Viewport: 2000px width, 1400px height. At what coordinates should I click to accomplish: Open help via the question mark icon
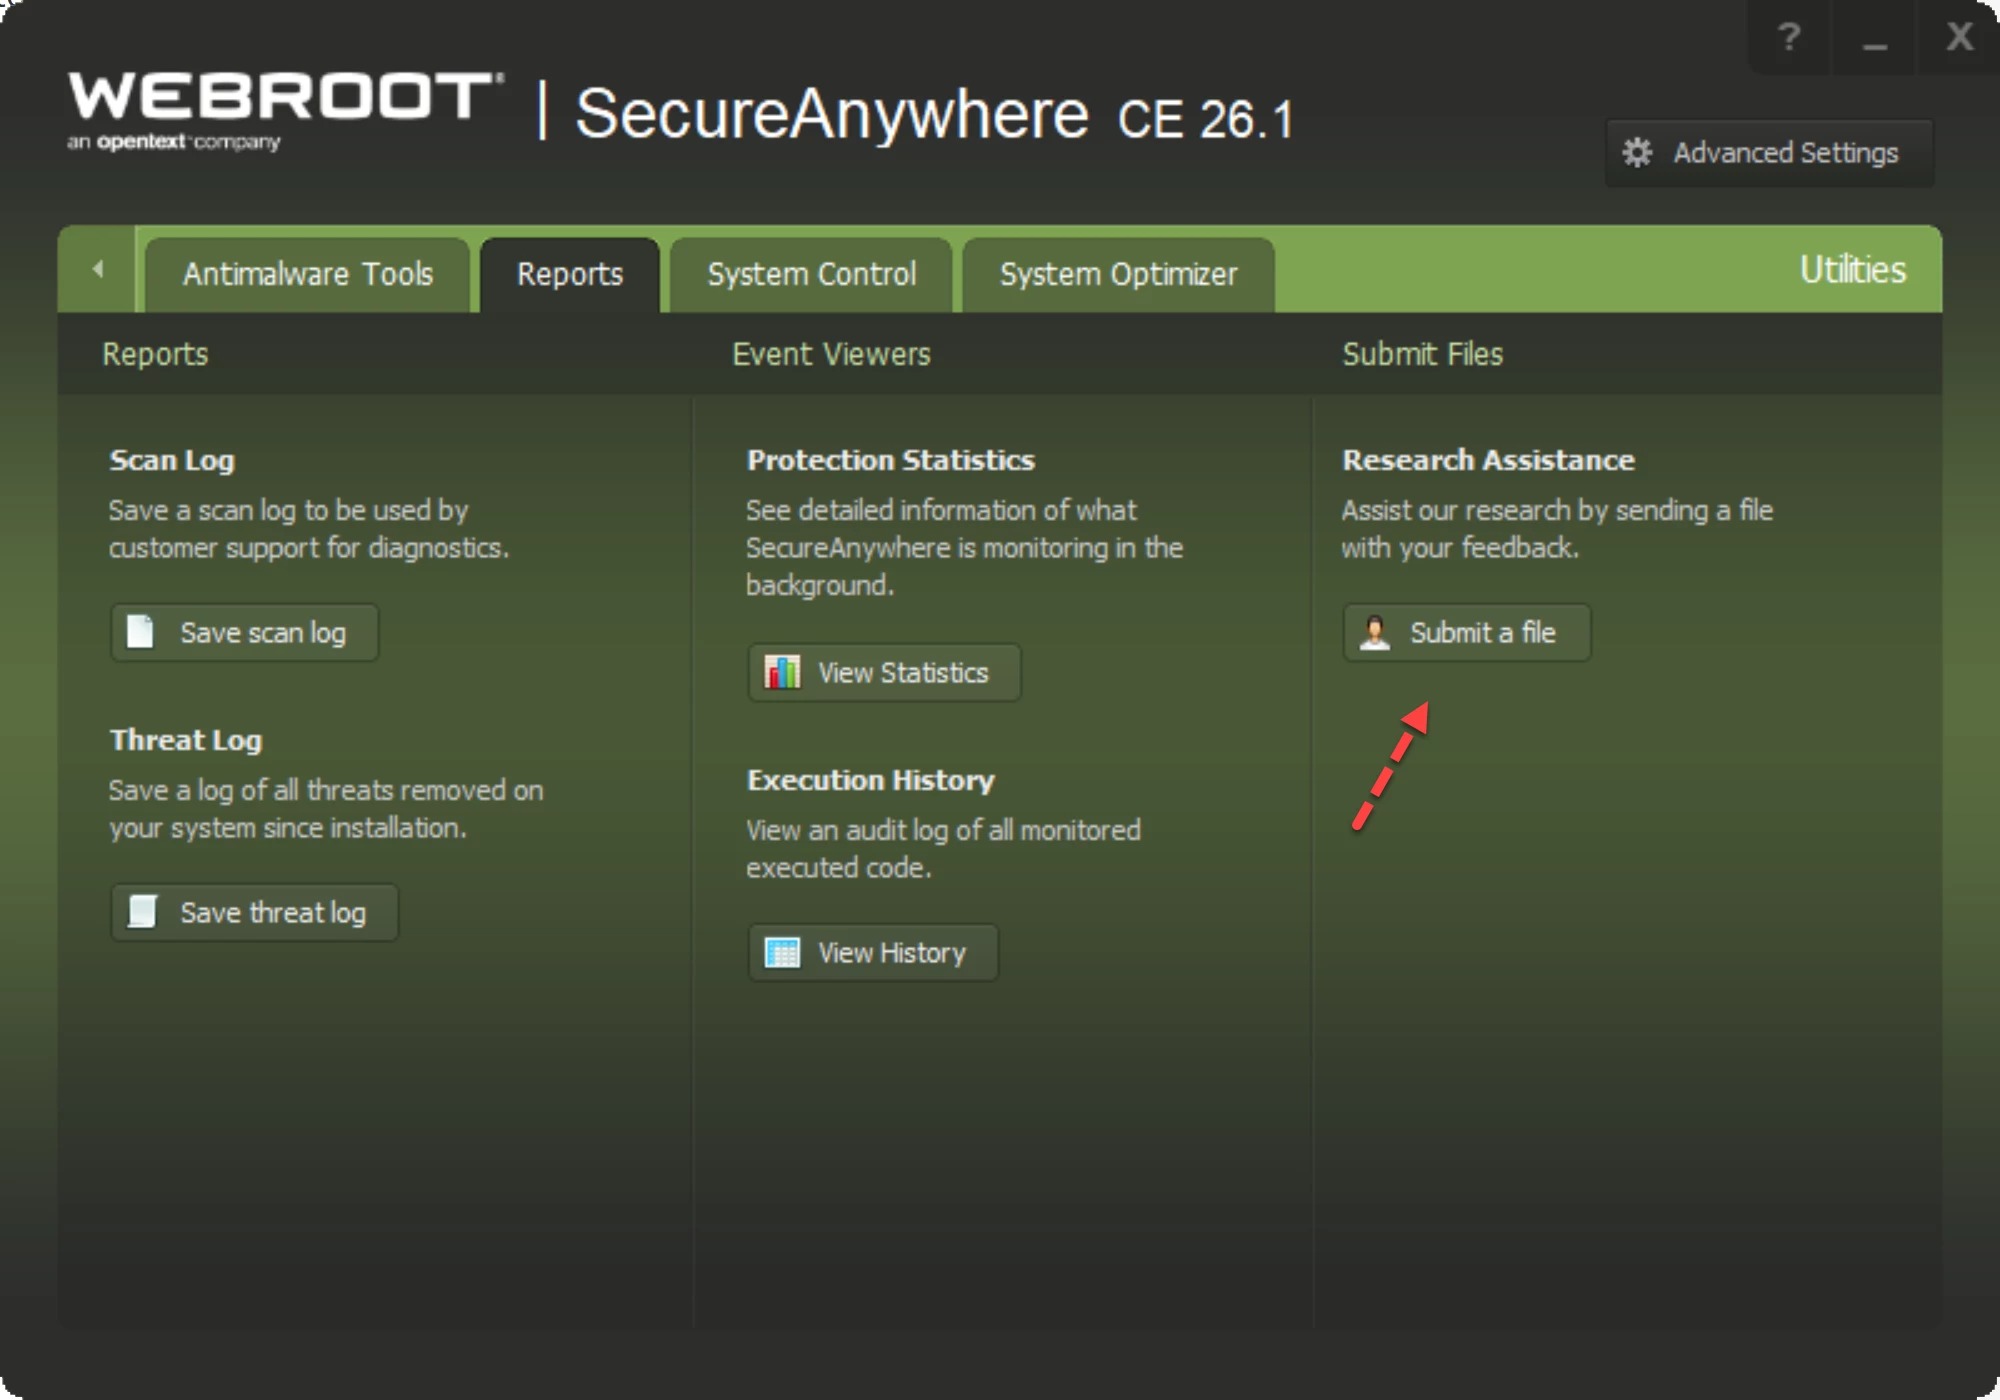(1789, 38)
